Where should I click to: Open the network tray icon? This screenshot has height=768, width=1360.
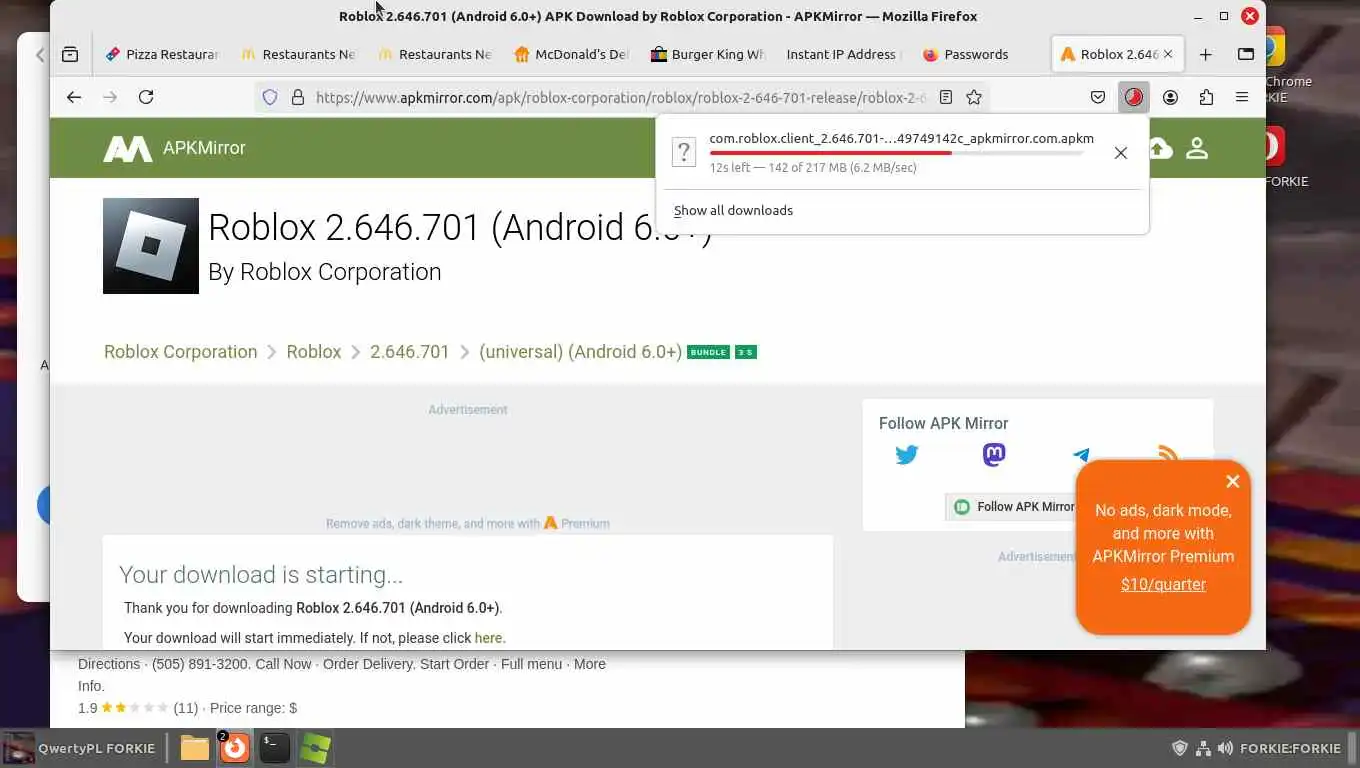[x=1203, y=748]
